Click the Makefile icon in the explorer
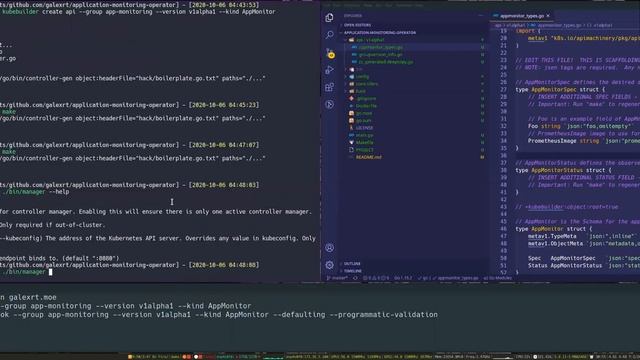The image size is (640, 360). tap(351, 142)
